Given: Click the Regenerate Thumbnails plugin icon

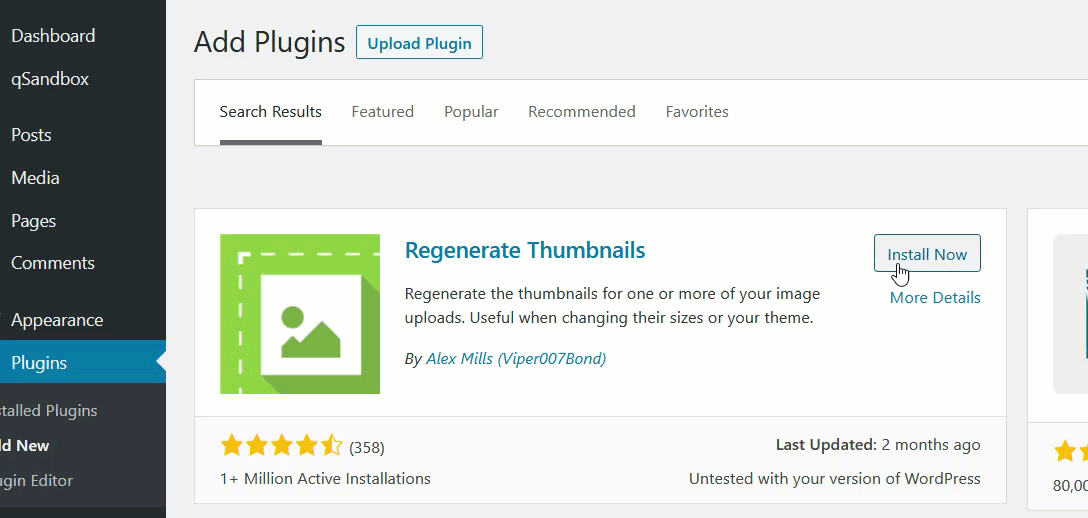Looking at the screenshot, I should (300, 314).
